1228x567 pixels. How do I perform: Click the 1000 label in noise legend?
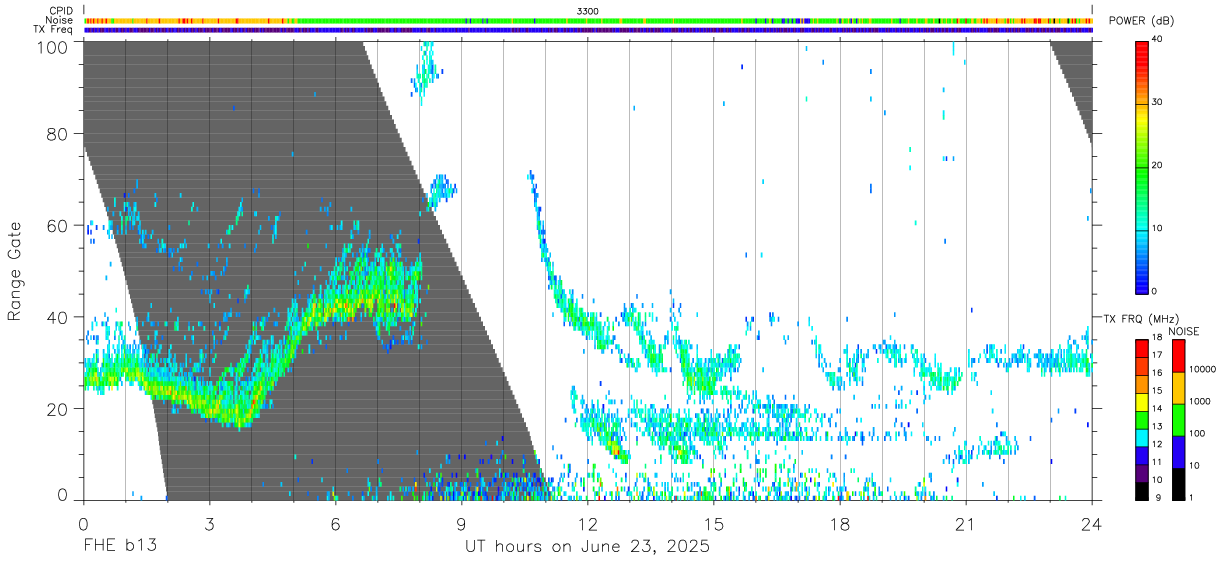pyautogui.click(x=1198, y=402)
